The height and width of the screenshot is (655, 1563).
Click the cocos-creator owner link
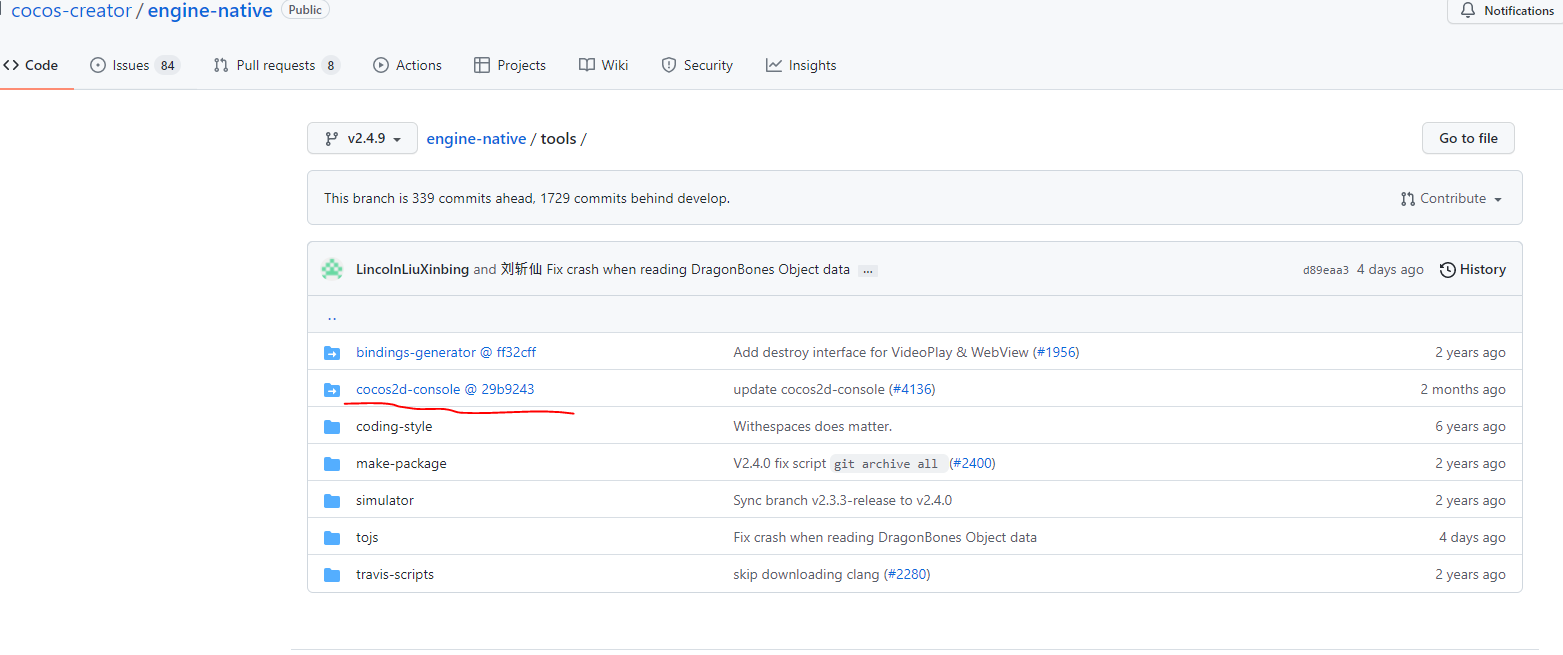[x=71, y=11]
